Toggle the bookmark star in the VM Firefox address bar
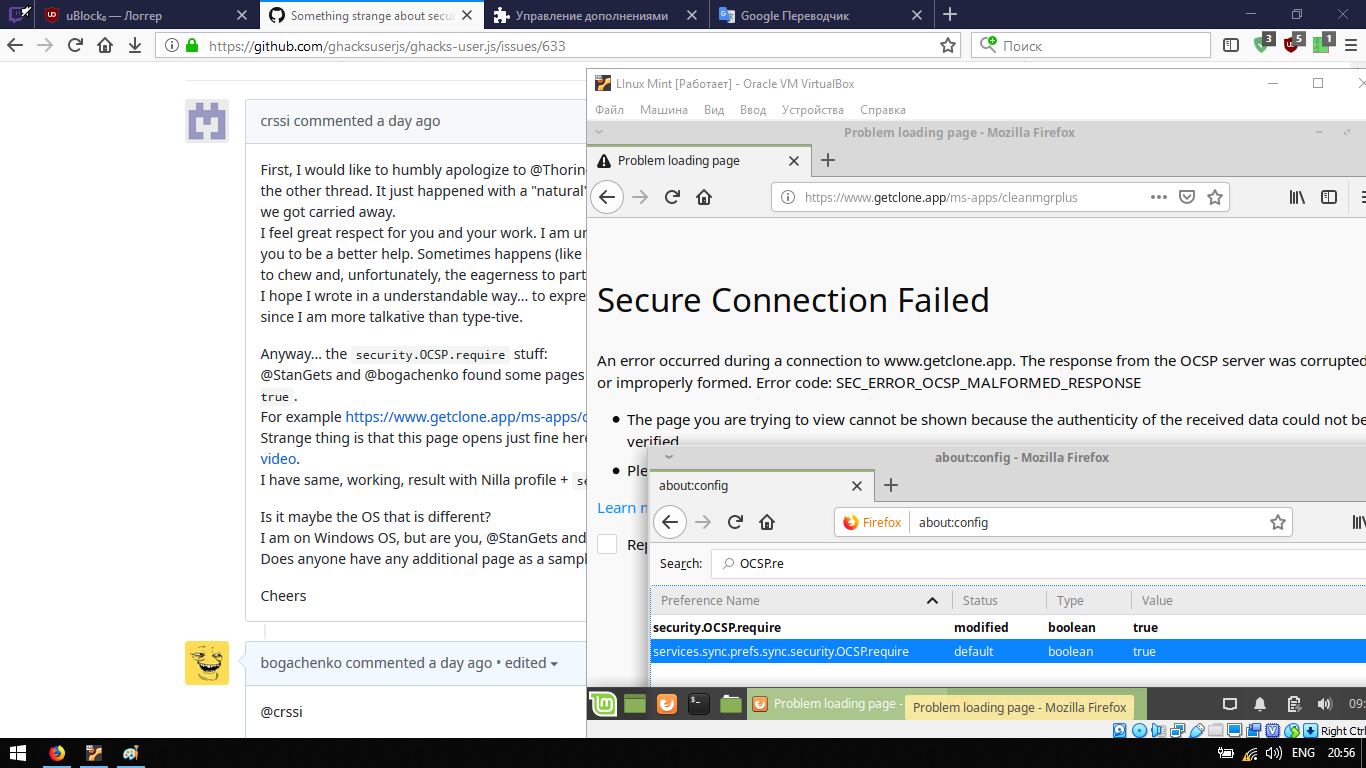The image size is (1366, 768). [1214, 197]
